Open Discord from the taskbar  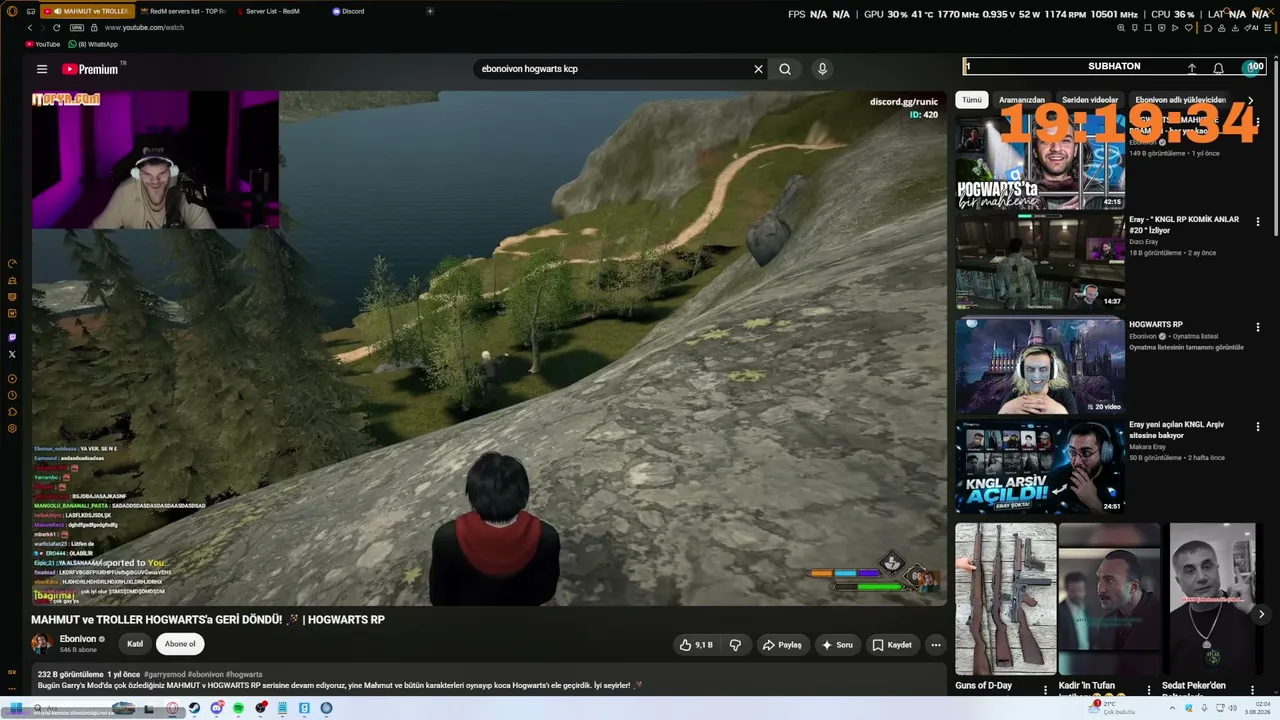216,708
